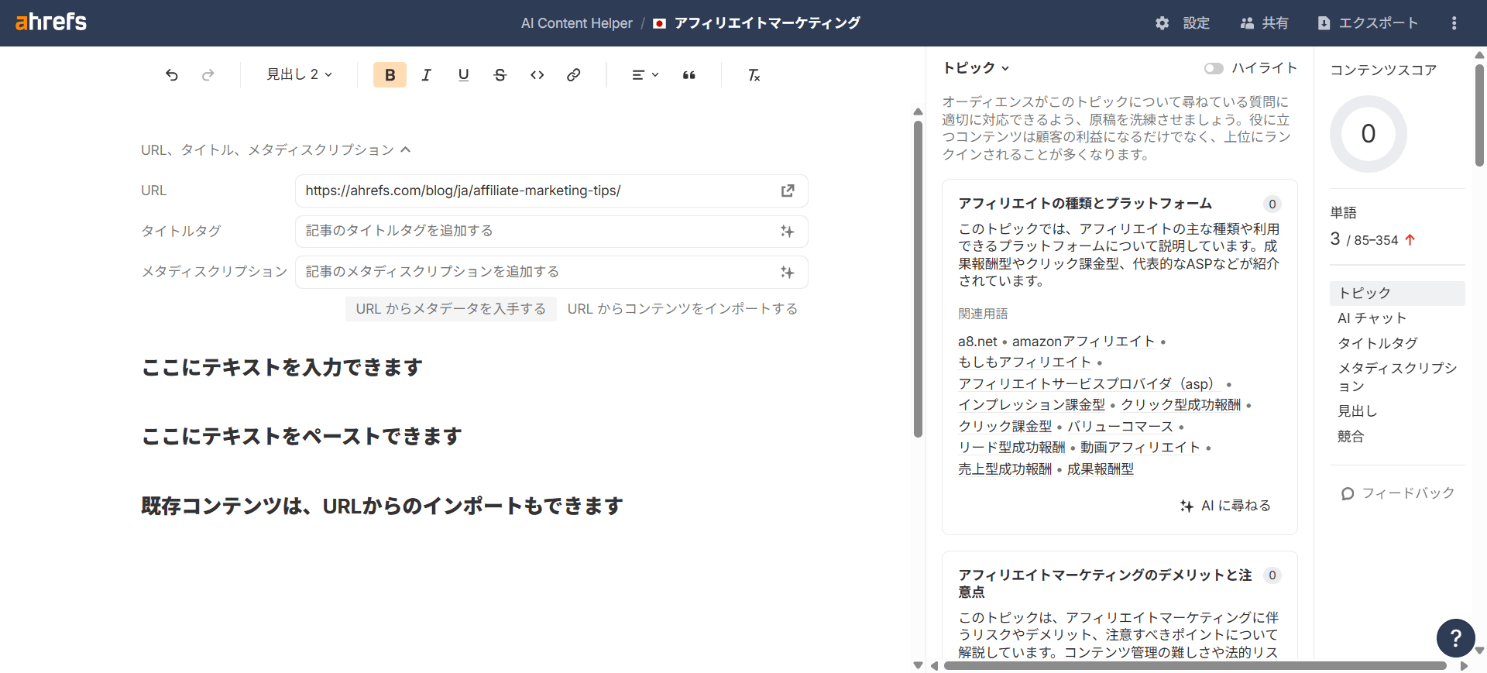This screenshot has height=673, width=1487.
Task: Toggle bold formatting button
Action: [390, 75]
